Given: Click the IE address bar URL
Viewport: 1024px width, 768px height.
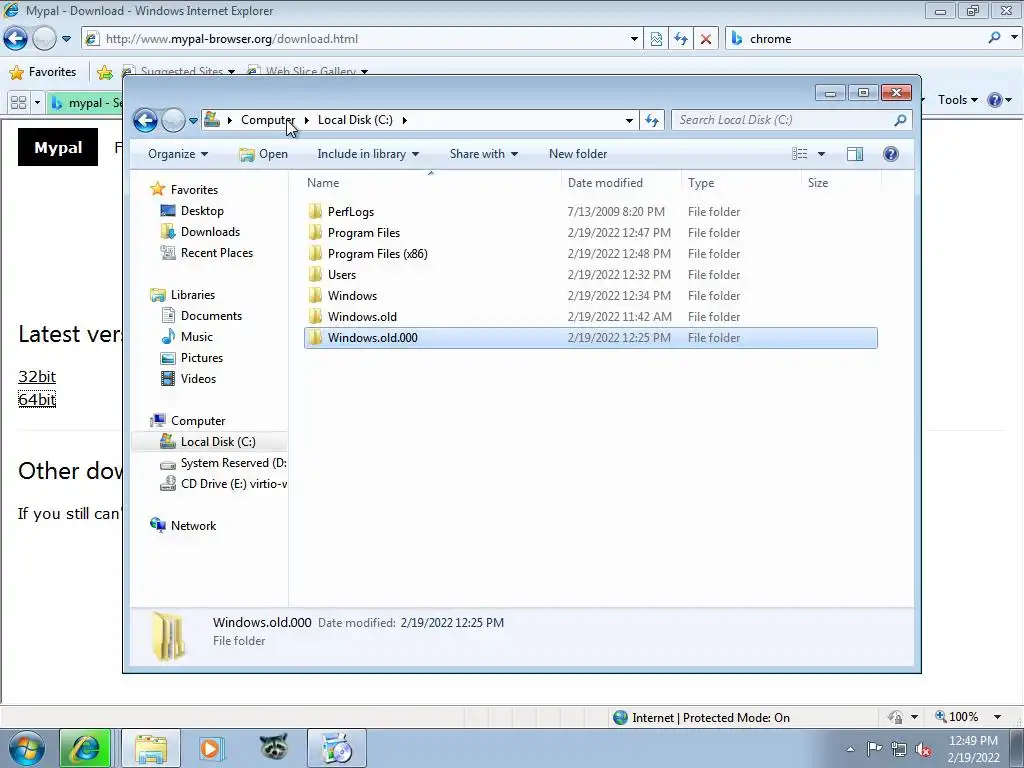Looking at the screenshot, I should [x=232, y=39].
